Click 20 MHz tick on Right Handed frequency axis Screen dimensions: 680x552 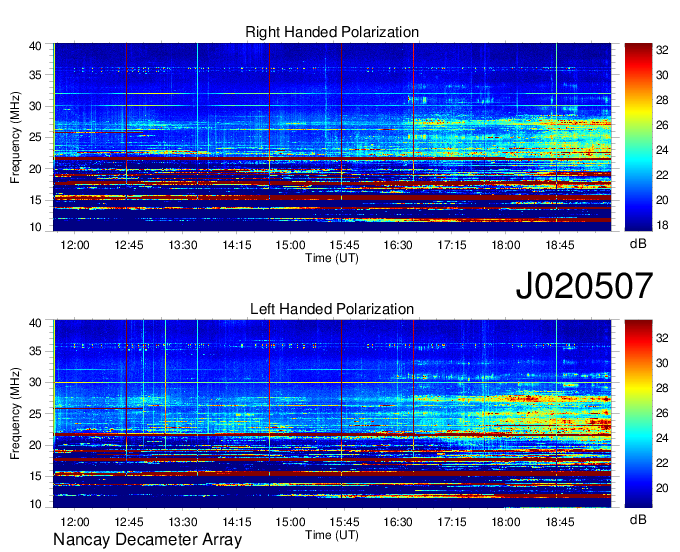[x=35, y=169]
